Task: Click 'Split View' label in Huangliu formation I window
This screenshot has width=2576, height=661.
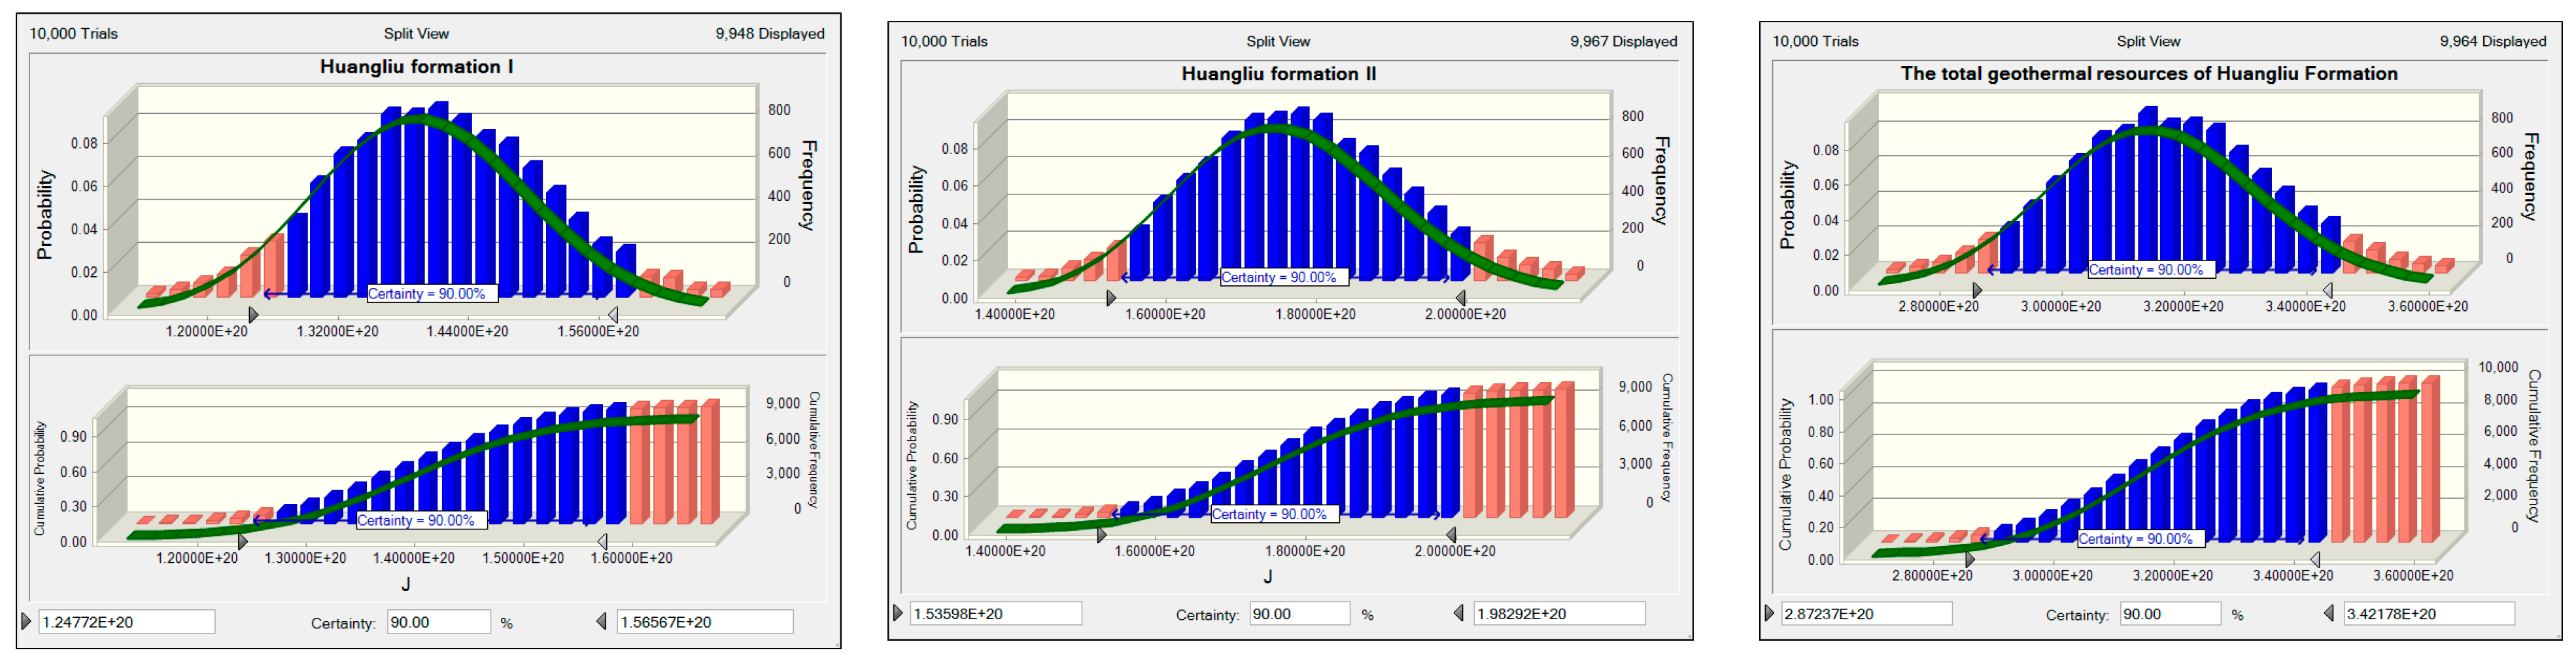Action: click(416, 33)
